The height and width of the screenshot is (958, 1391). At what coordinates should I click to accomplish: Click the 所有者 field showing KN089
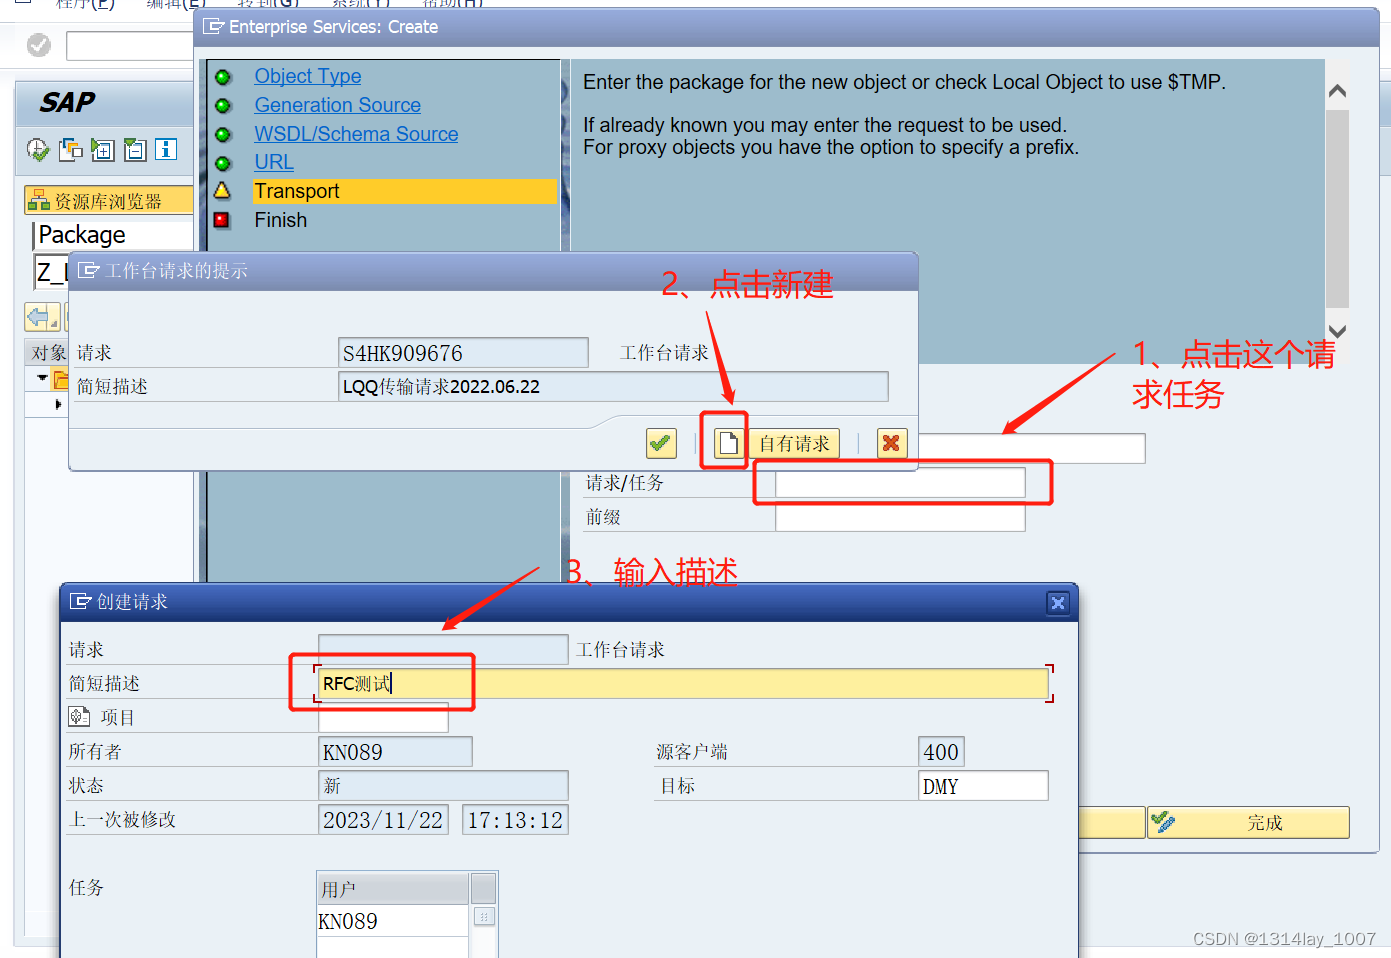click(395, 752)
